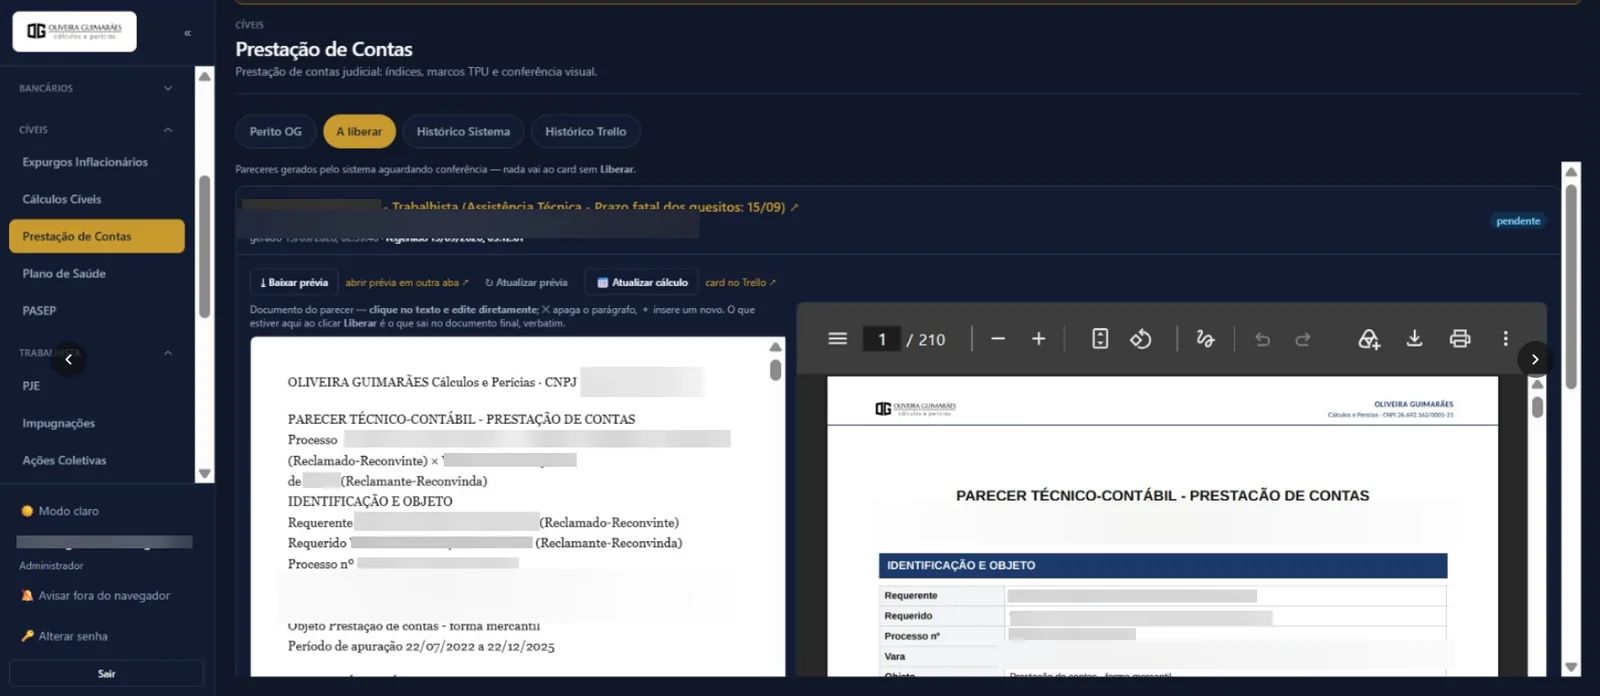Rotate the PDF counterclockwise

coord(1141,339)
